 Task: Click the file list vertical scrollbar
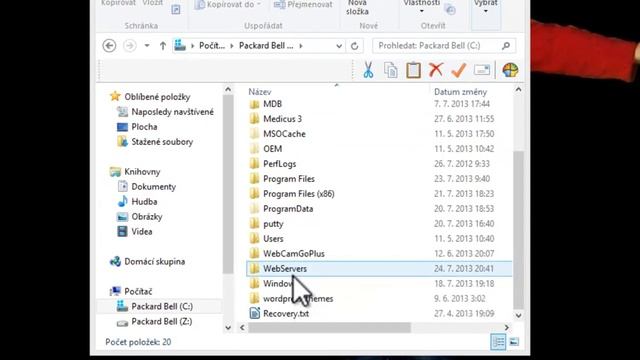(518, 230)
